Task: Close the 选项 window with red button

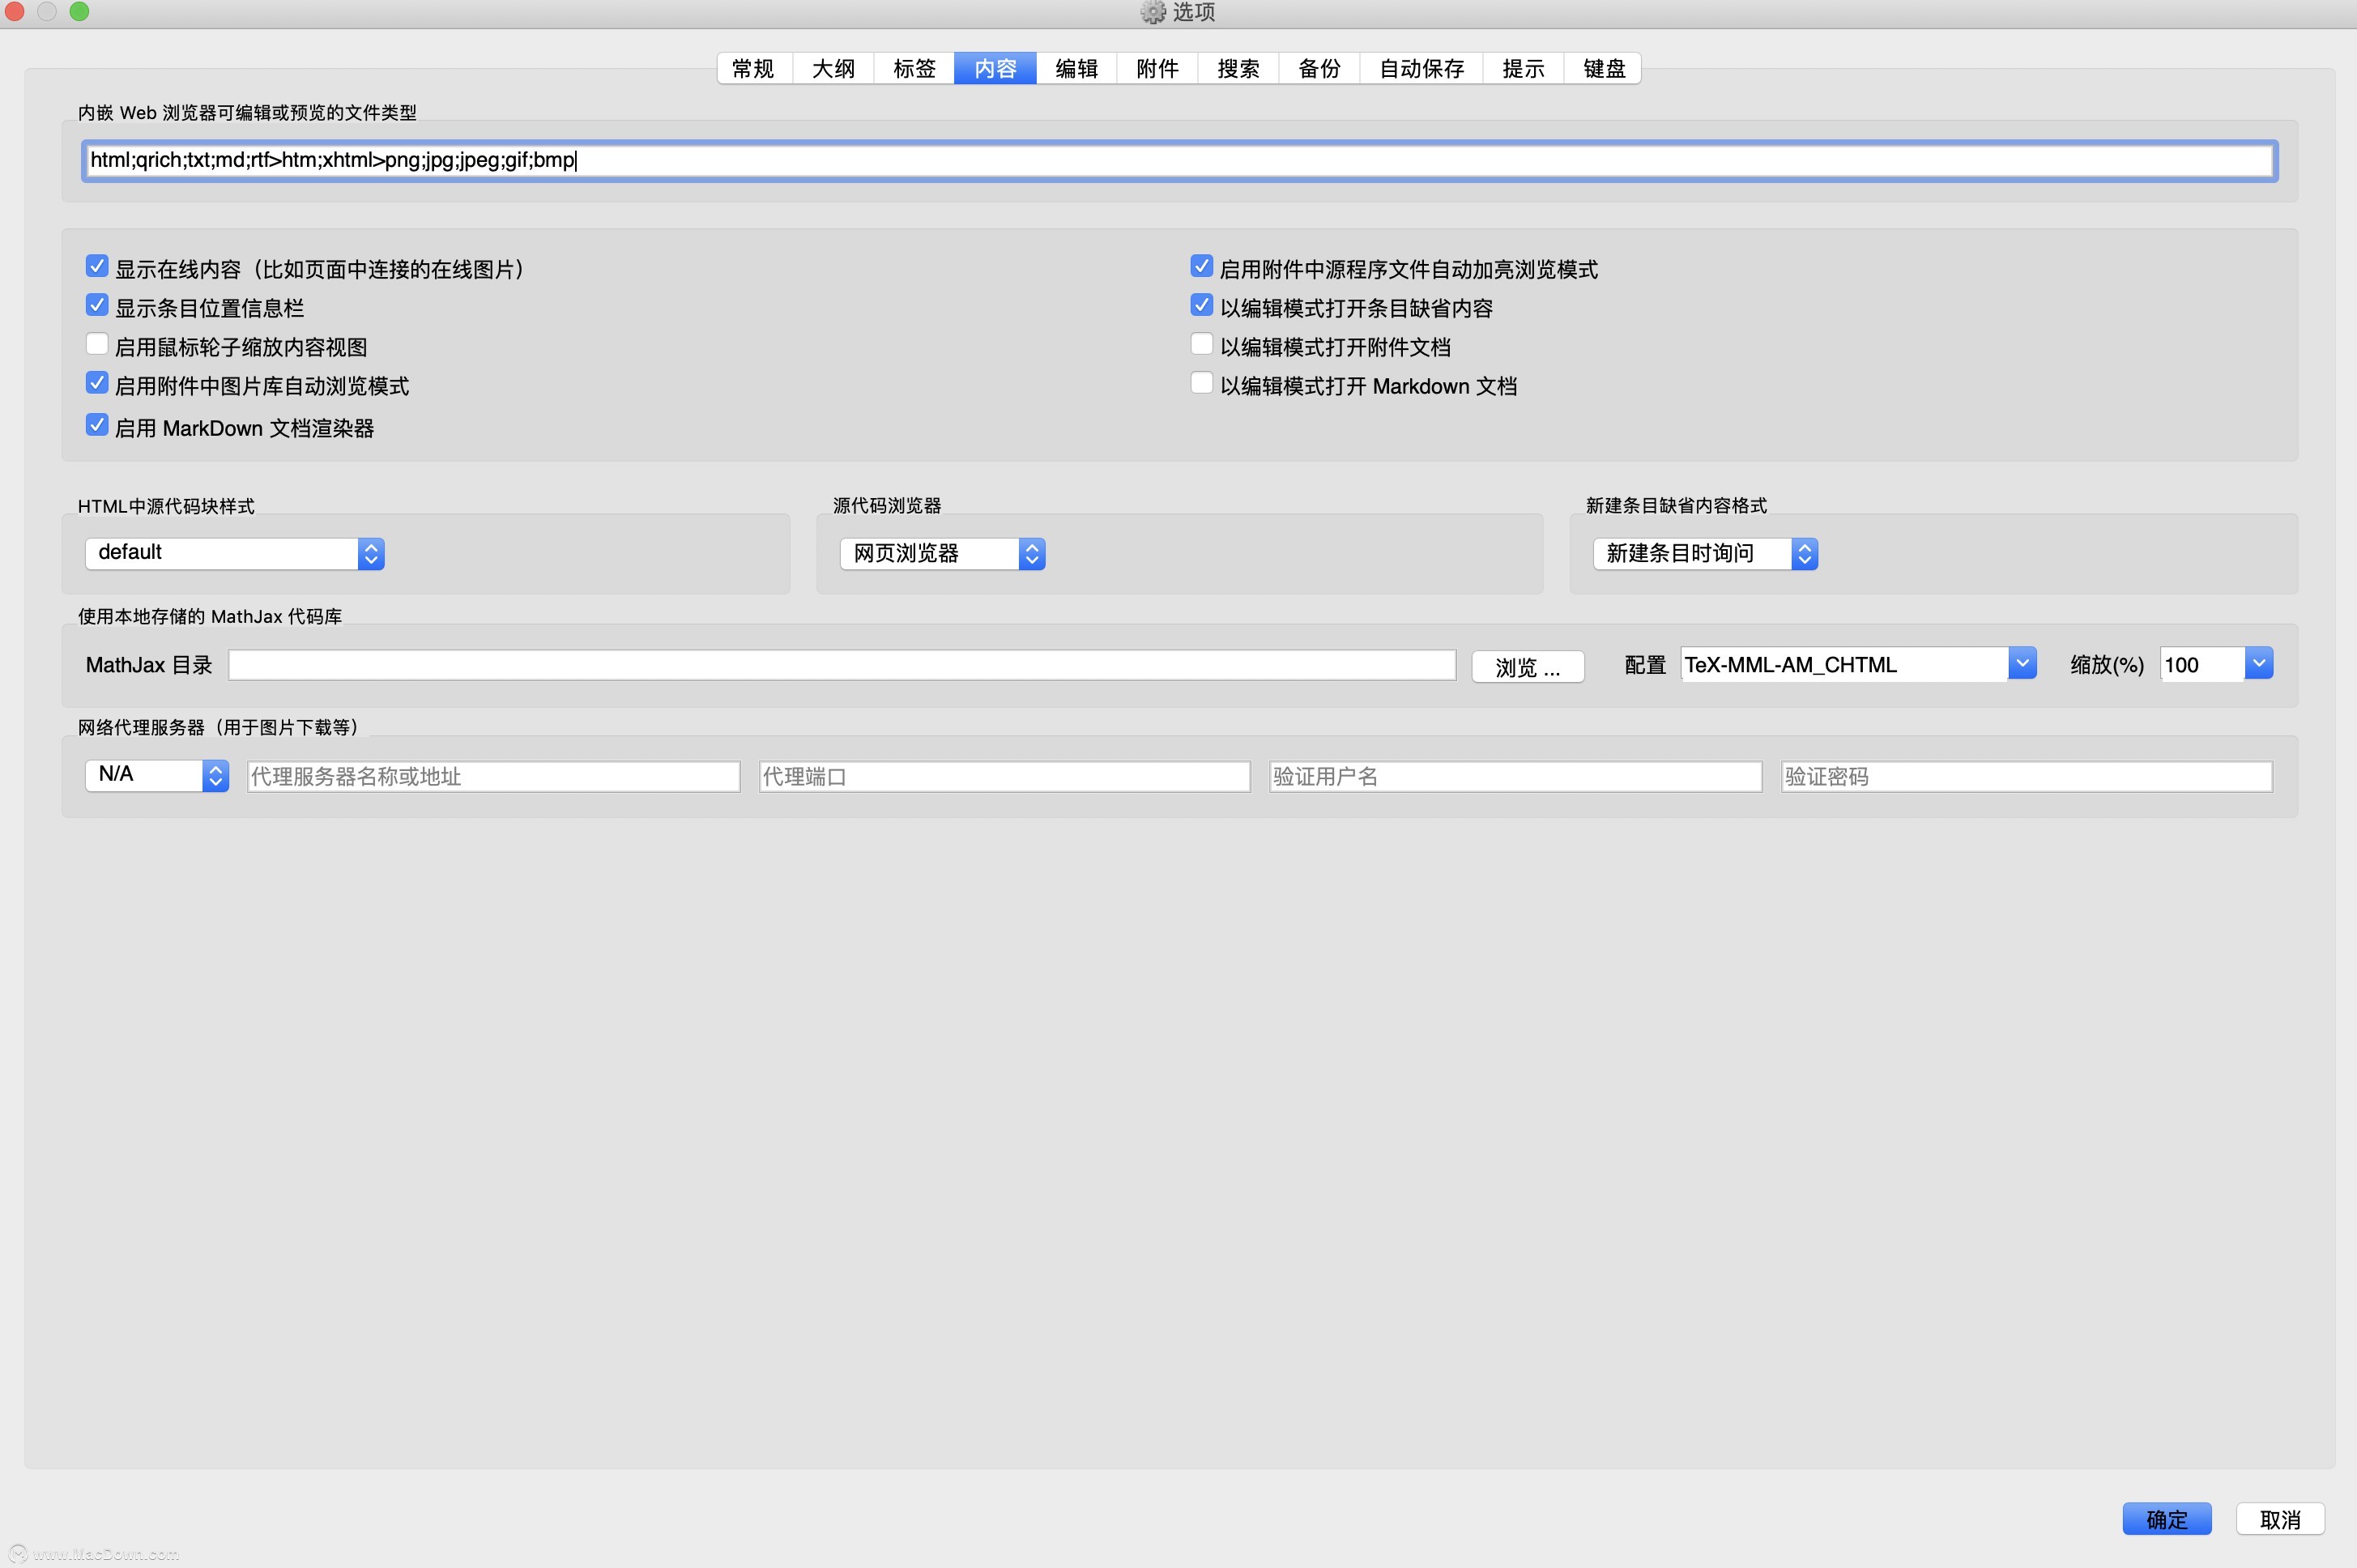Action: tap(14, 11)
